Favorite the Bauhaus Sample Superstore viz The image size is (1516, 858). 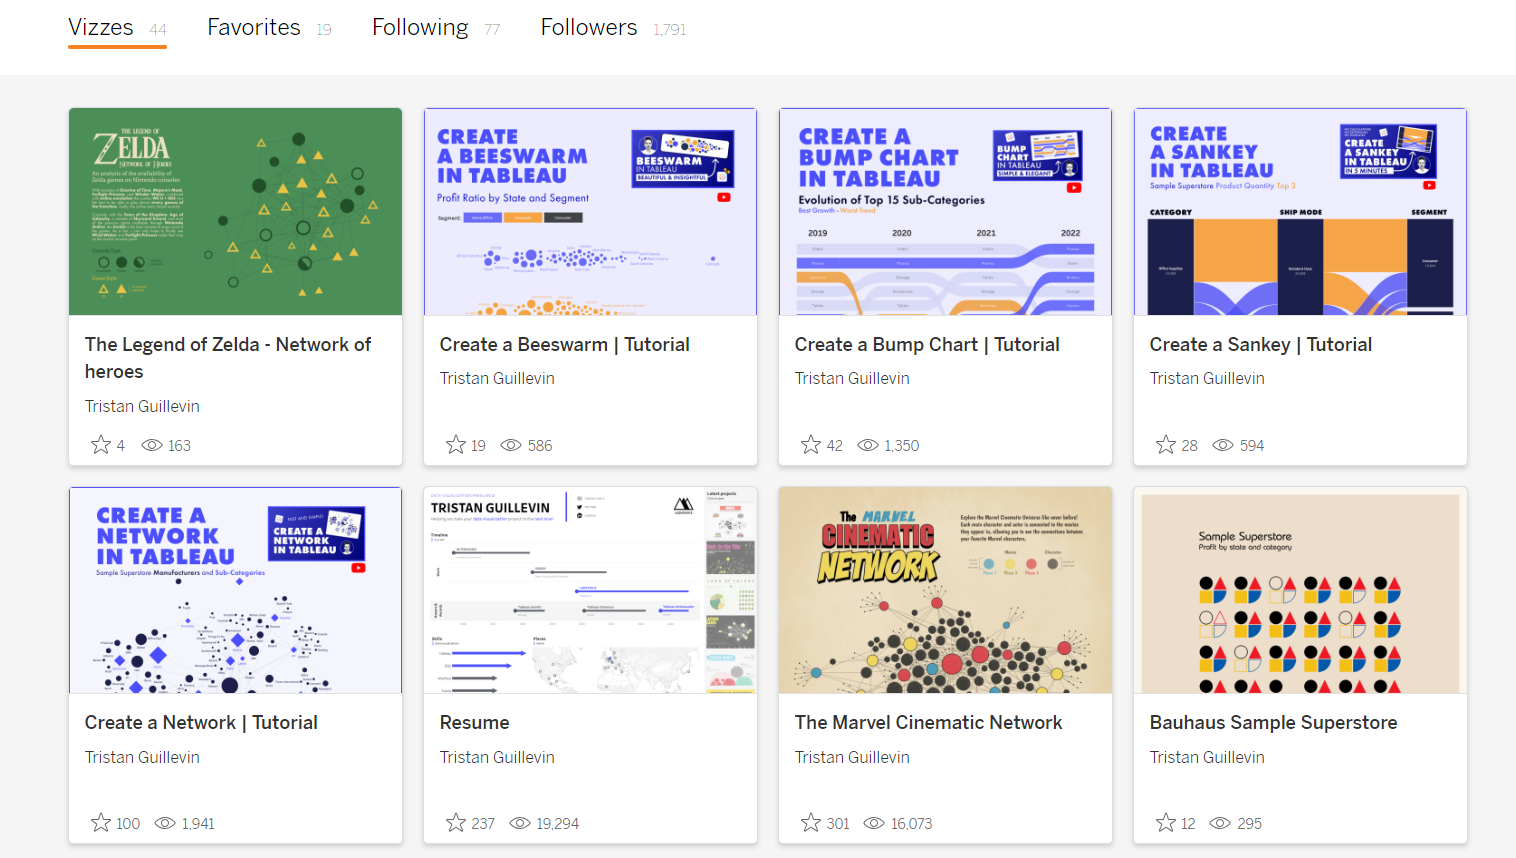[x=1166, y=823]
